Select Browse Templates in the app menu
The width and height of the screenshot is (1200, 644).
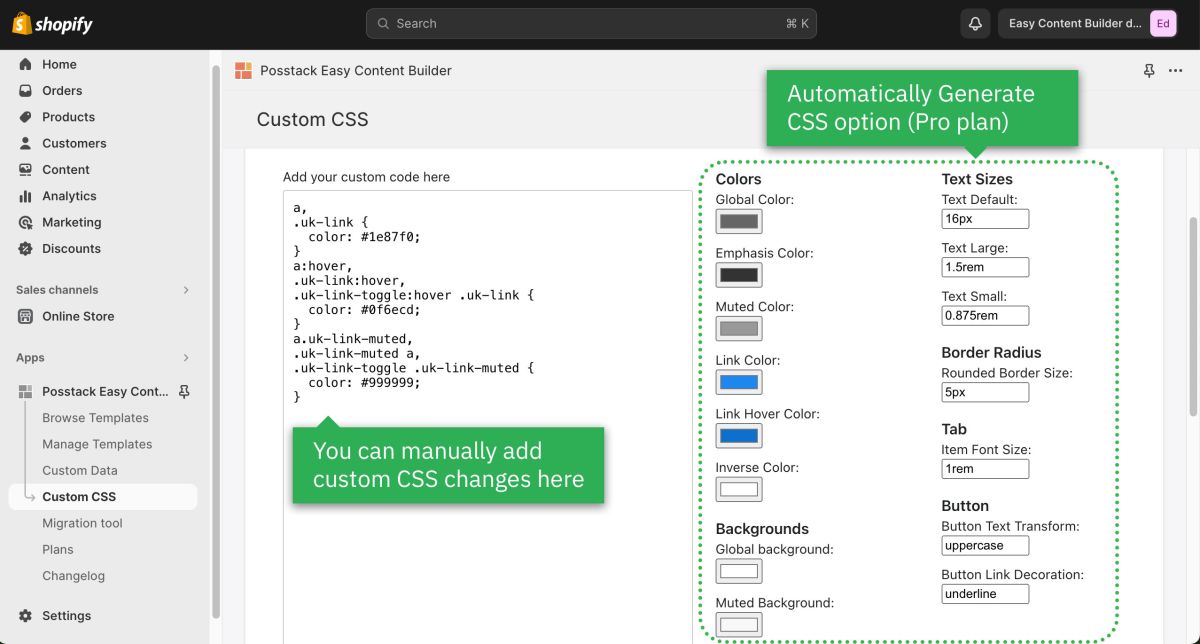(95, 417)
